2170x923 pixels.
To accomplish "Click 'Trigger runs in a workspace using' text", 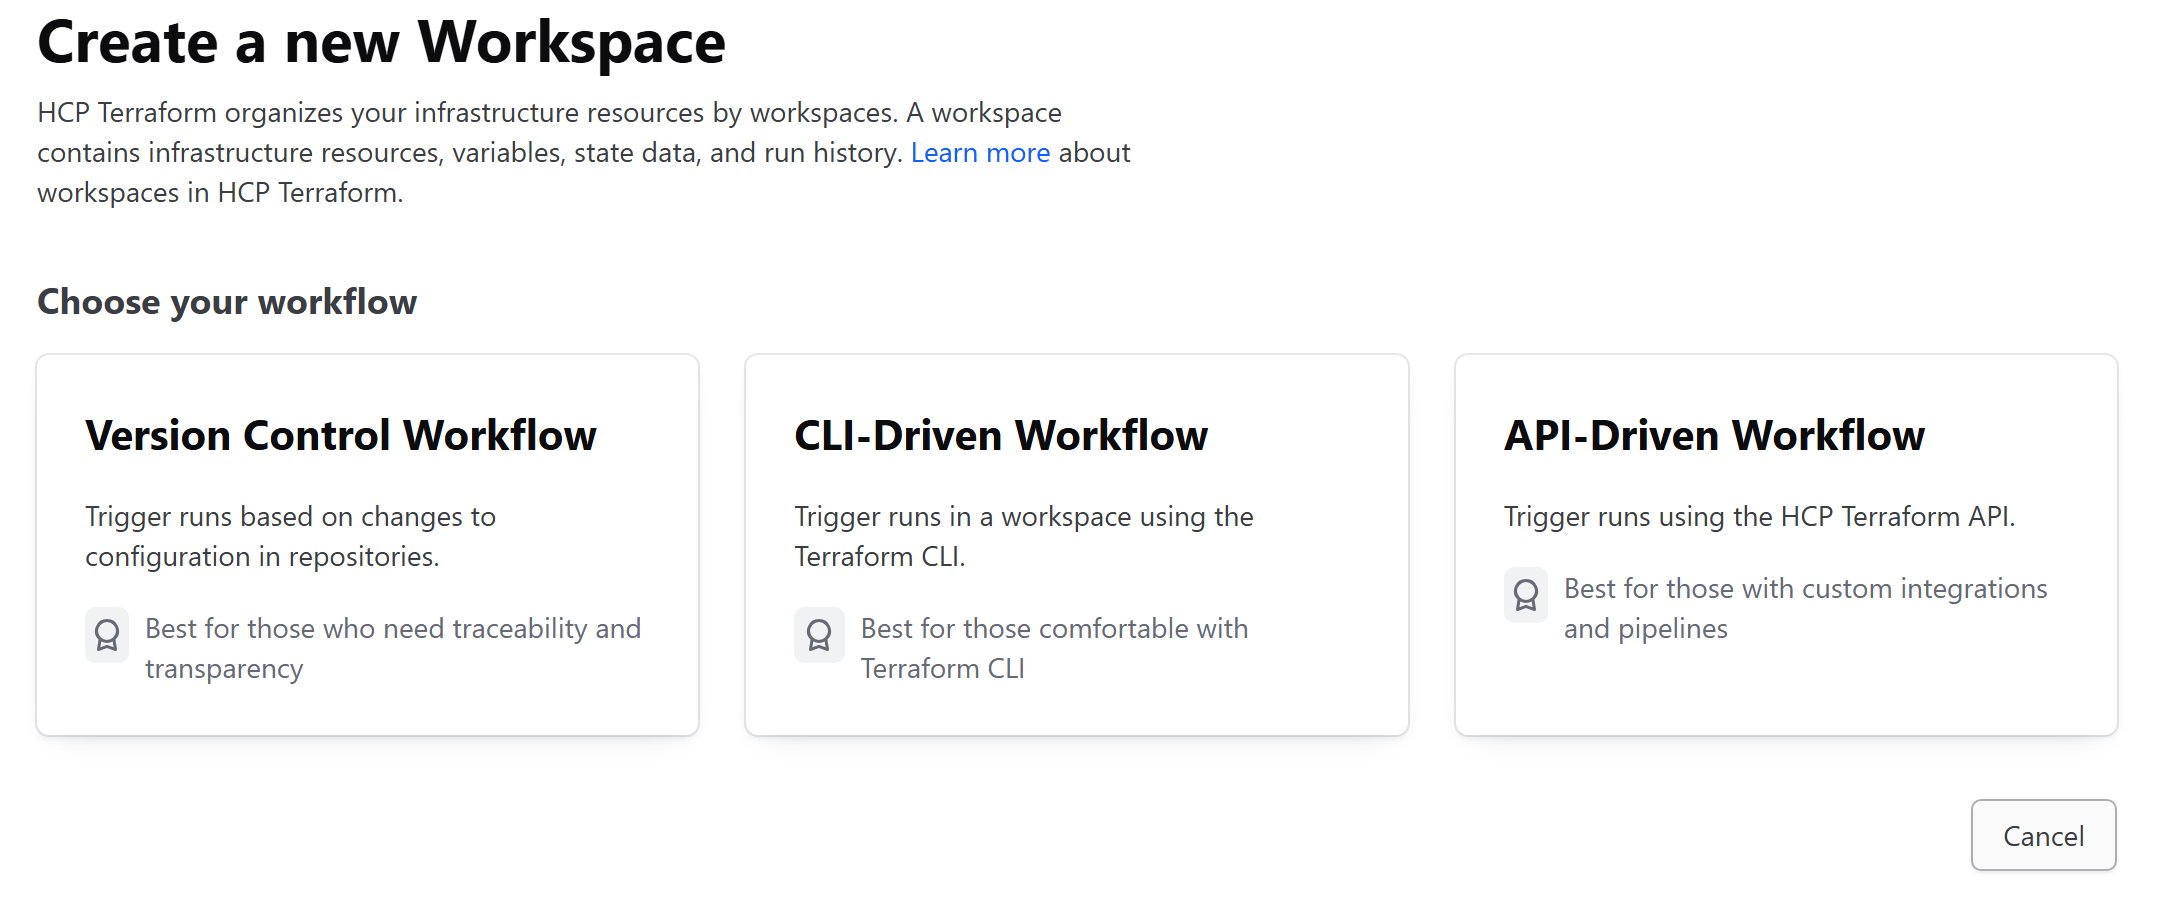I will [x=1024, y=537].
